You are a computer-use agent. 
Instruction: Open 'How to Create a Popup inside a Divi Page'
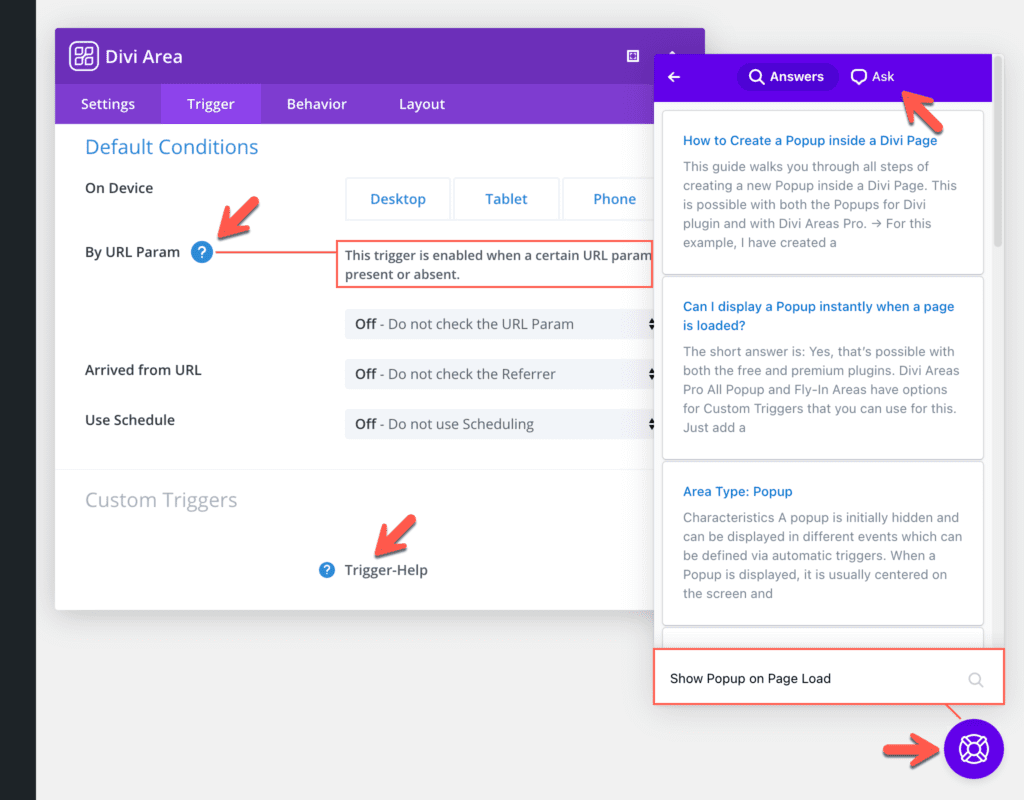(810, 140)
